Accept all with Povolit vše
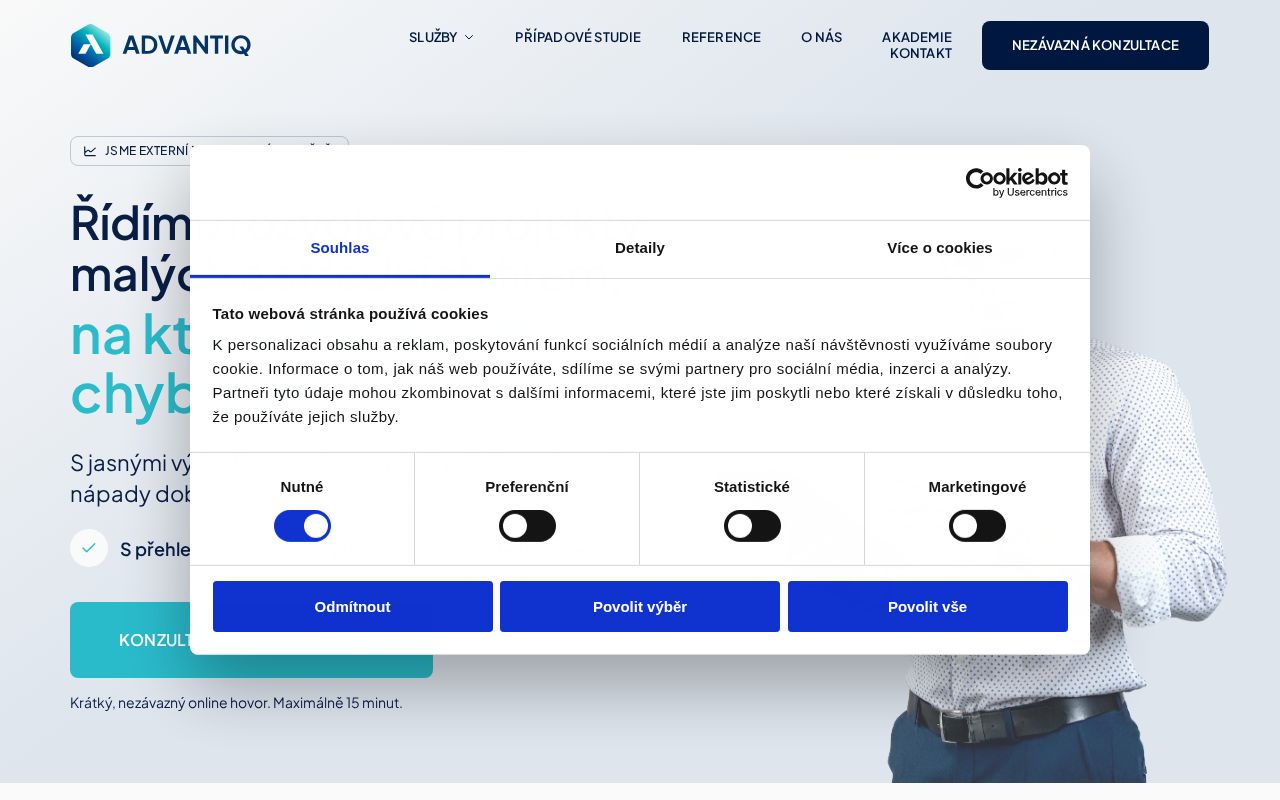The height and width of the screenshot is (800, 1280). [928, 607]
